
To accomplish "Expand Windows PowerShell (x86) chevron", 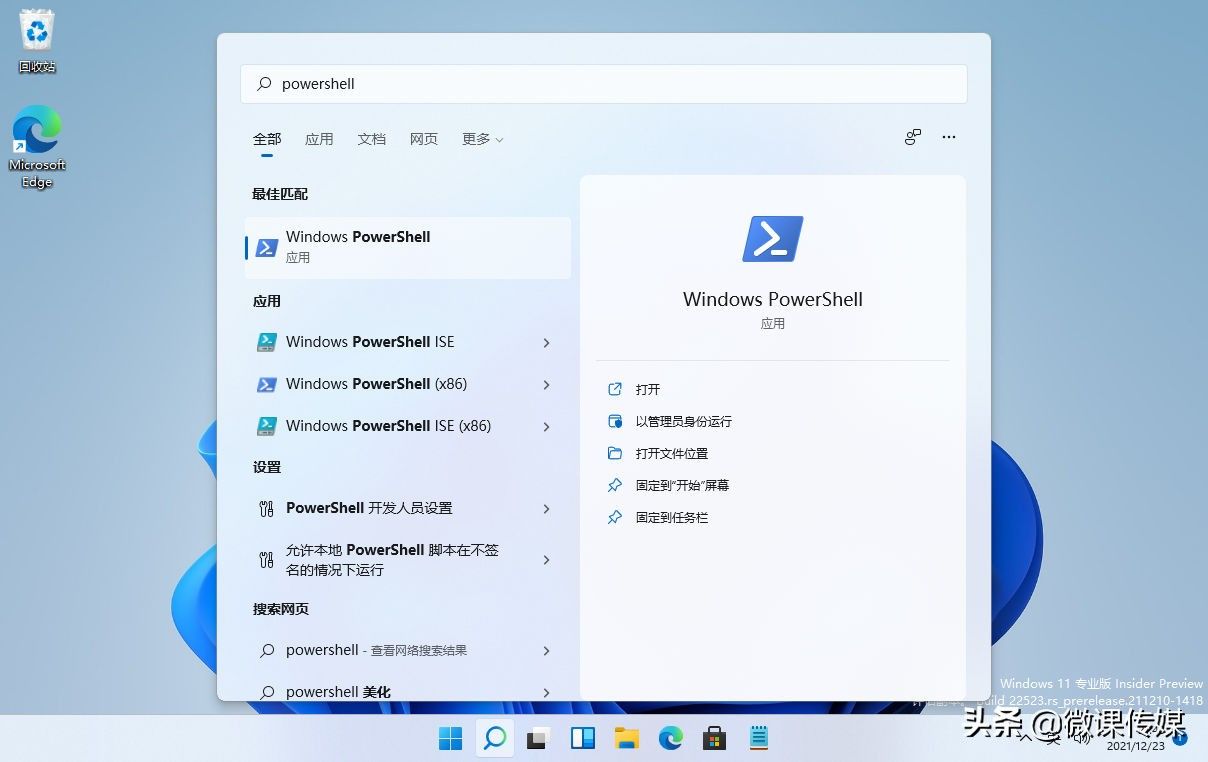I will [x=546, y=385].
